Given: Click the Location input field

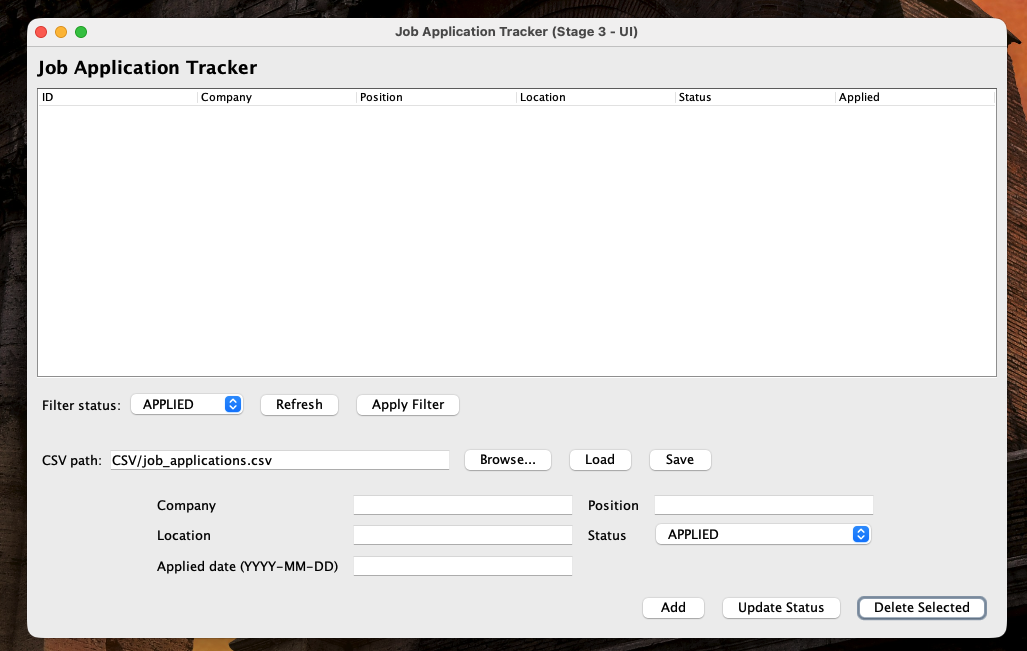Looking at the screenshot, I should coord(462,535).
